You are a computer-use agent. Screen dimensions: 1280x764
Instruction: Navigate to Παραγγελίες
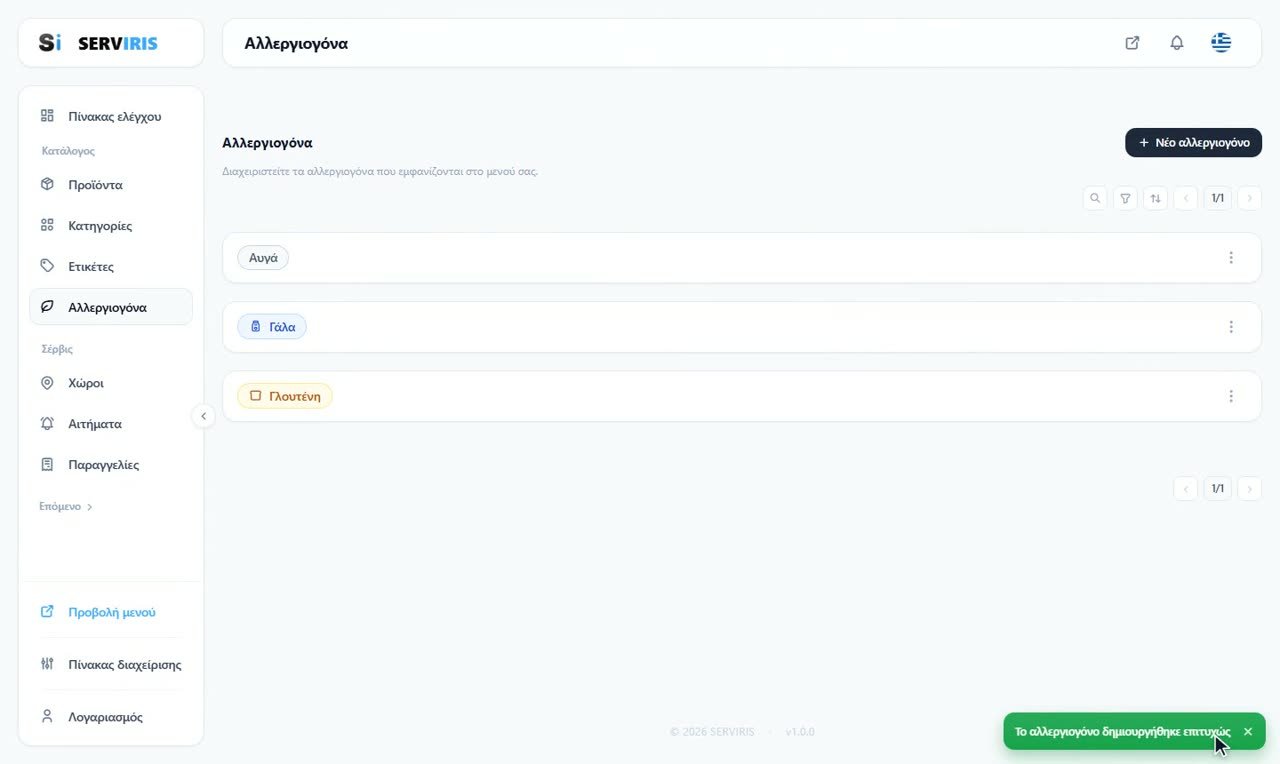(111, 465)
